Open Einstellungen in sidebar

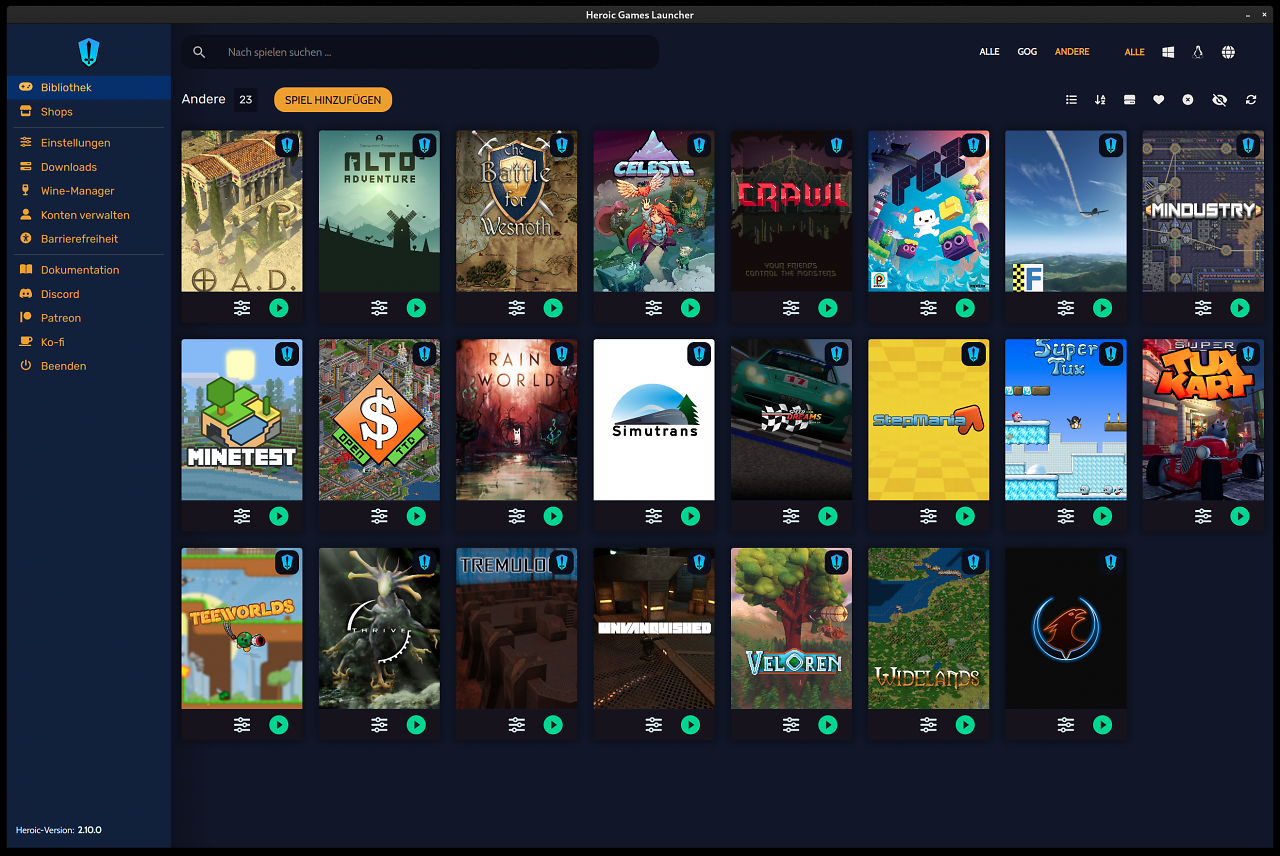click(x=89, y=143)
